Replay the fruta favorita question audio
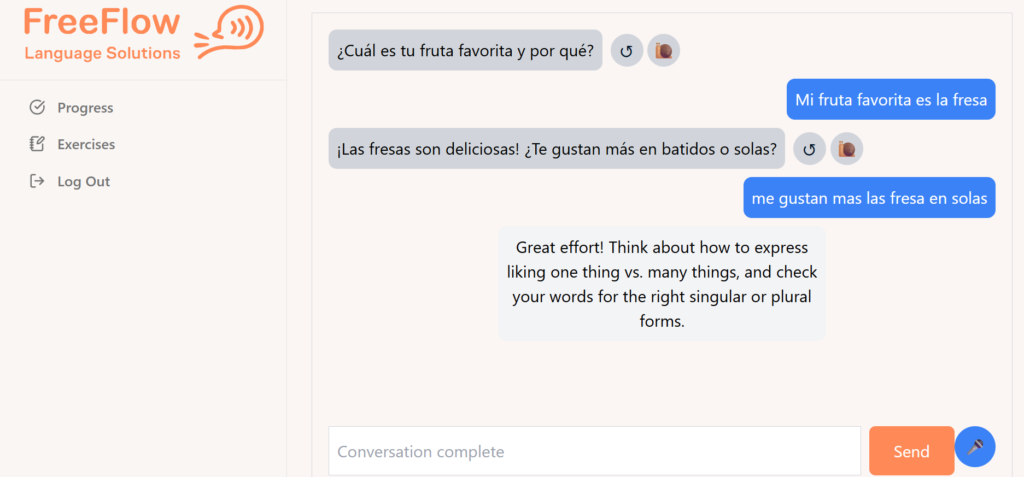Image resolution: width=1024 pixels, height=477 pixels. point(626,50)
